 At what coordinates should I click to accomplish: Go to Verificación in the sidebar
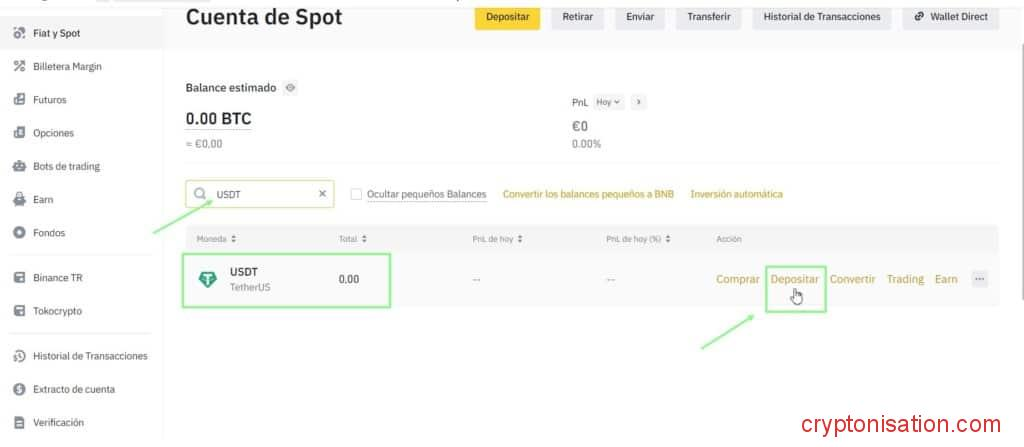coord(58,422)
